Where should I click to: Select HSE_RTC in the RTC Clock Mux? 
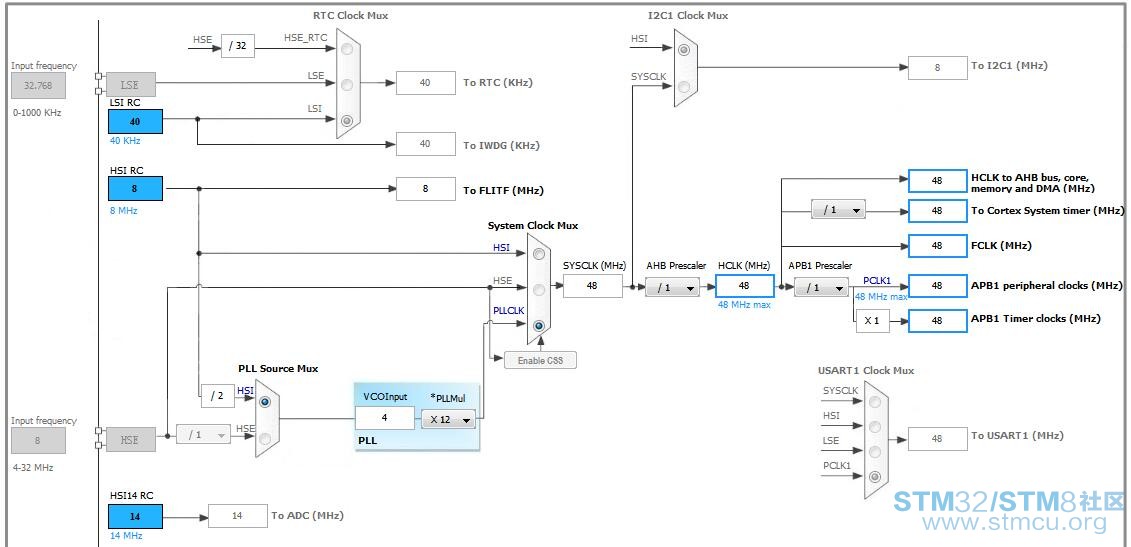pyautogui.click(x=347, y=49)
